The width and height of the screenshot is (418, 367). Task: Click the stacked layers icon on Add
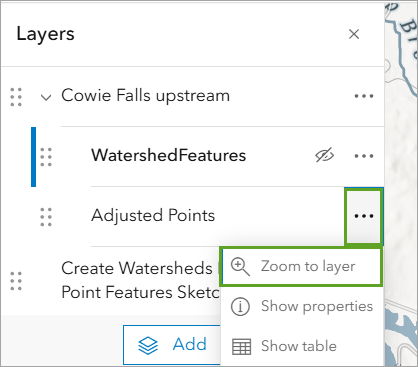[148, 345]
